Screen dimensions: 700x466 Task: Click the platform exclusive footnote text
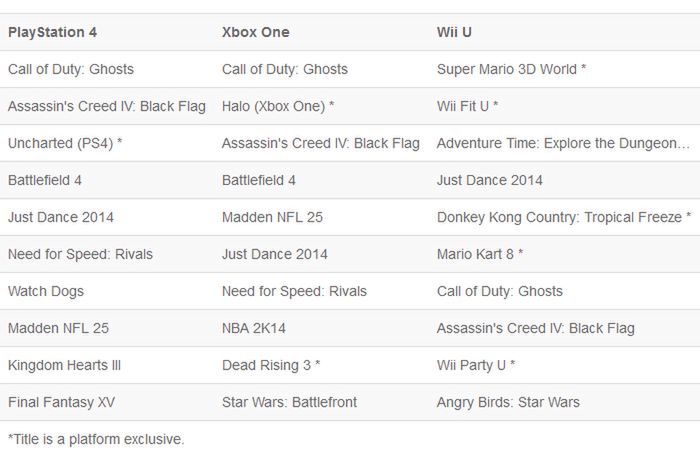96,438
